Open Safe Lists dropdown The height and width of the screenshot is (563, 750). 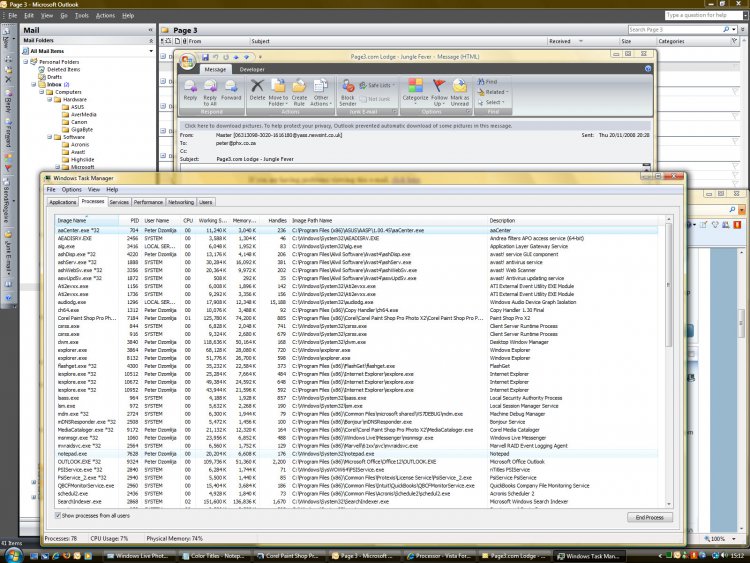point(377,85)
